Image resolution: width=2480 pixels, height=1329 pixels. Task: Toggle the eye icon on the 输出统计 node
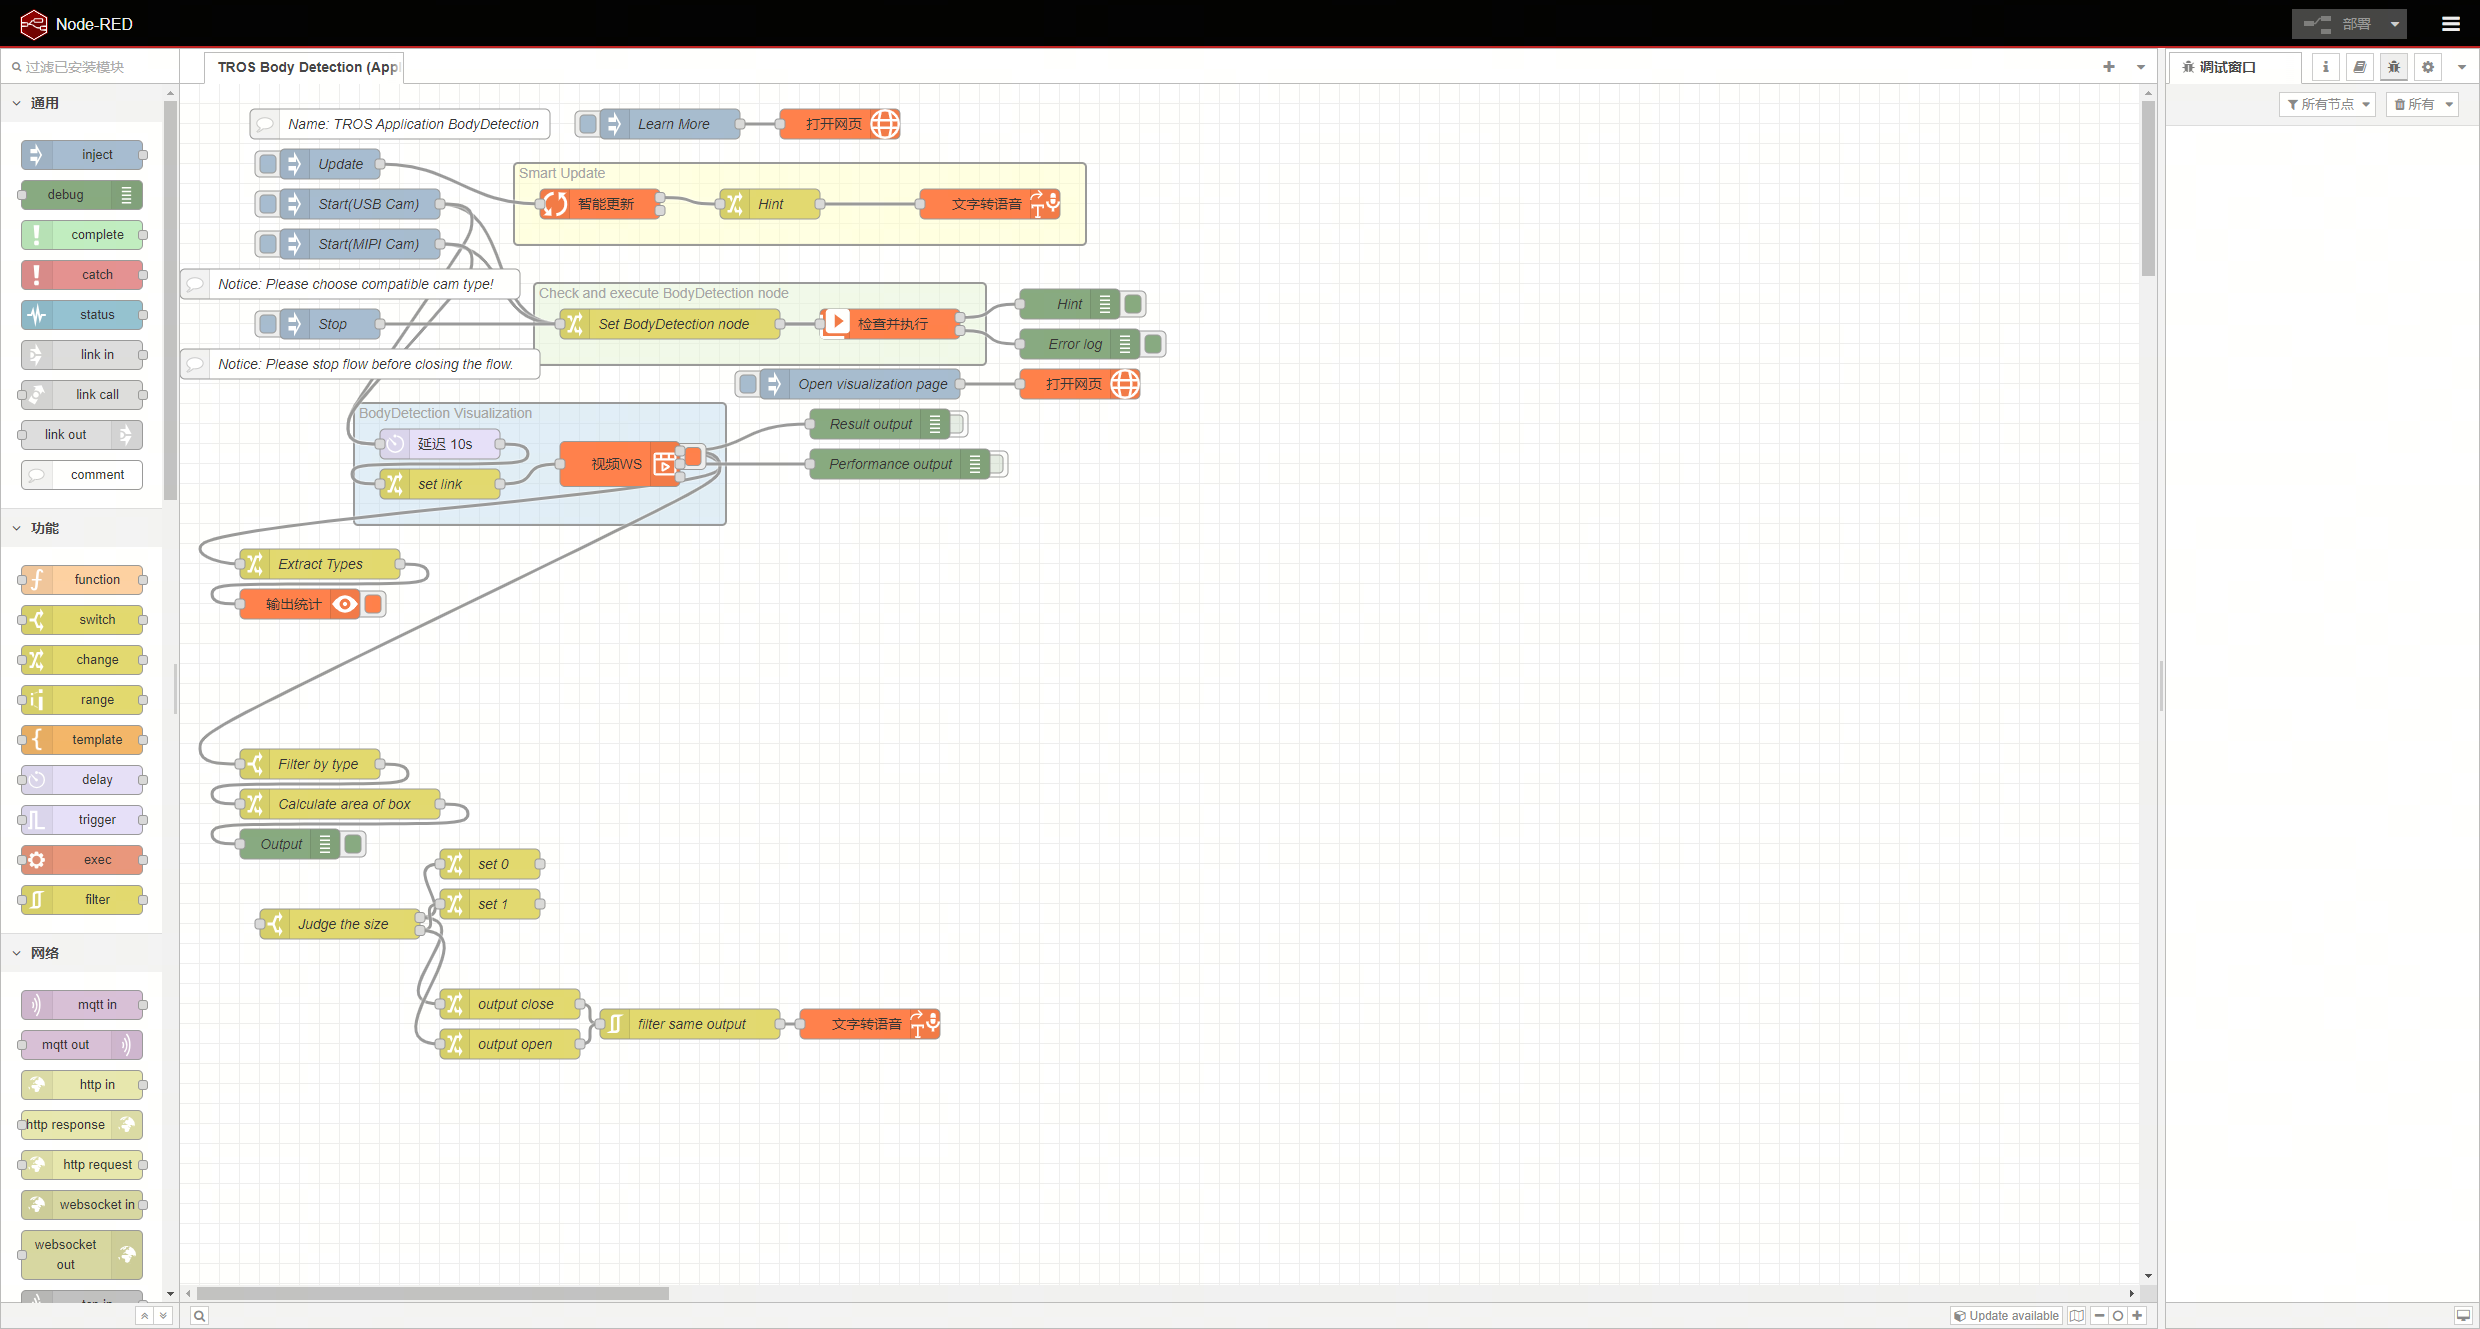pos(344,604)
